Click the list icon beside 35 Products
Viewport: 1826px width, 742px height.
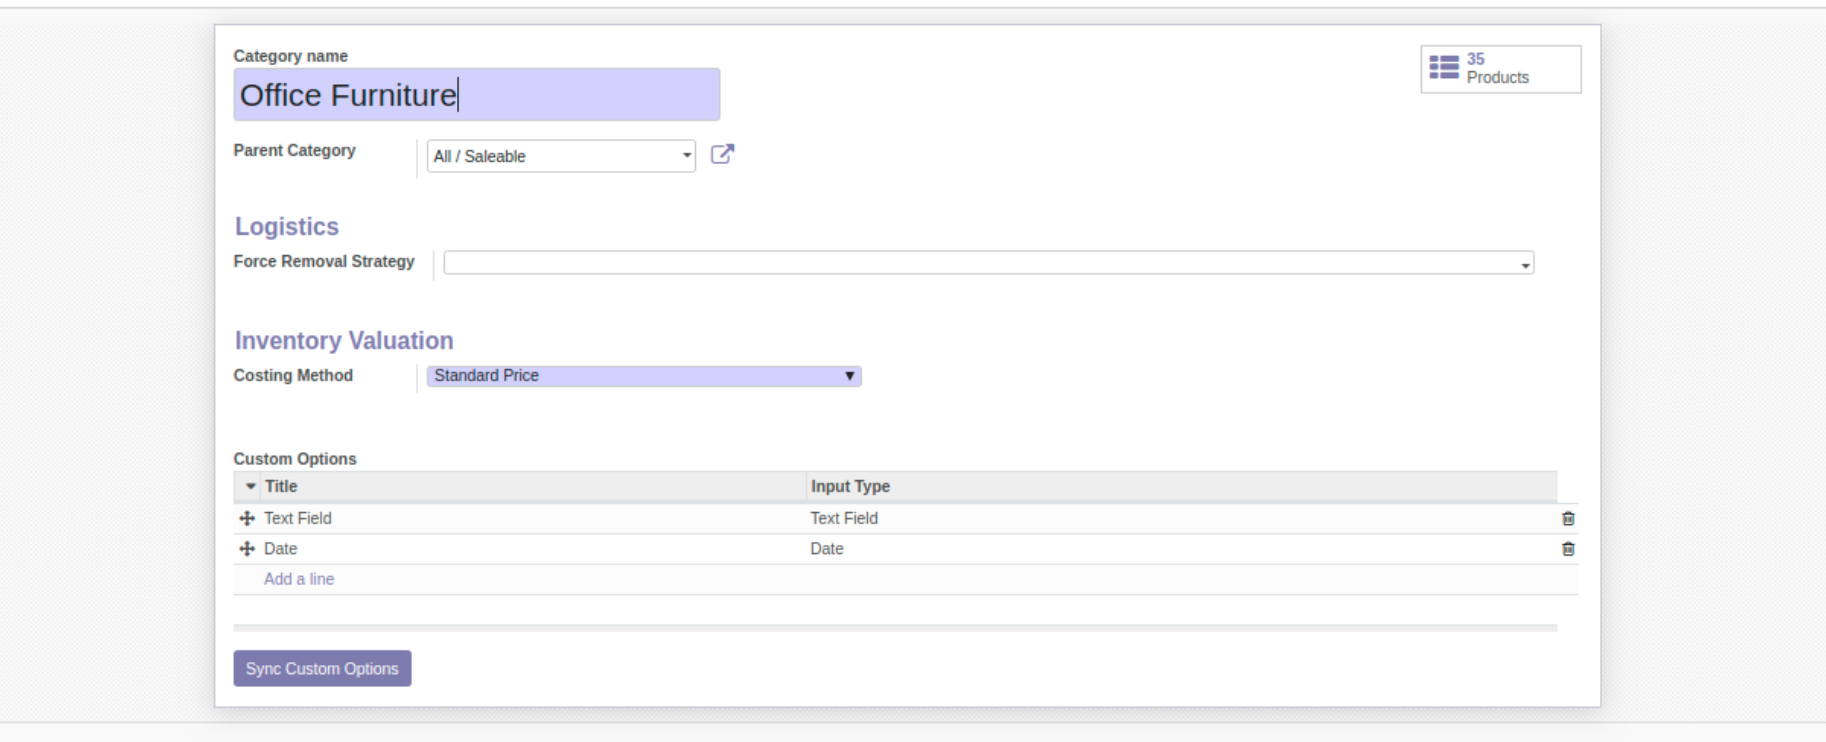[1443, 68]
